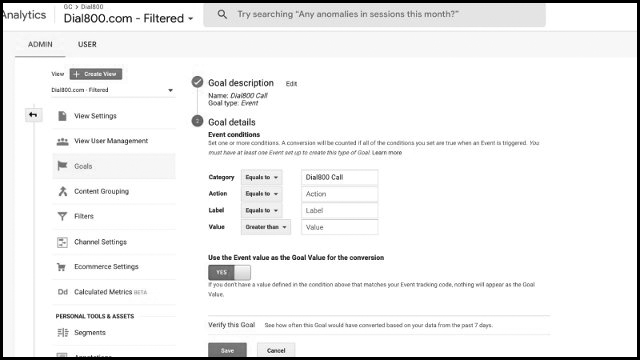
Task: Click the back arrow icon in sidebar
Action: pyautogui.click(x=33, y=115)
